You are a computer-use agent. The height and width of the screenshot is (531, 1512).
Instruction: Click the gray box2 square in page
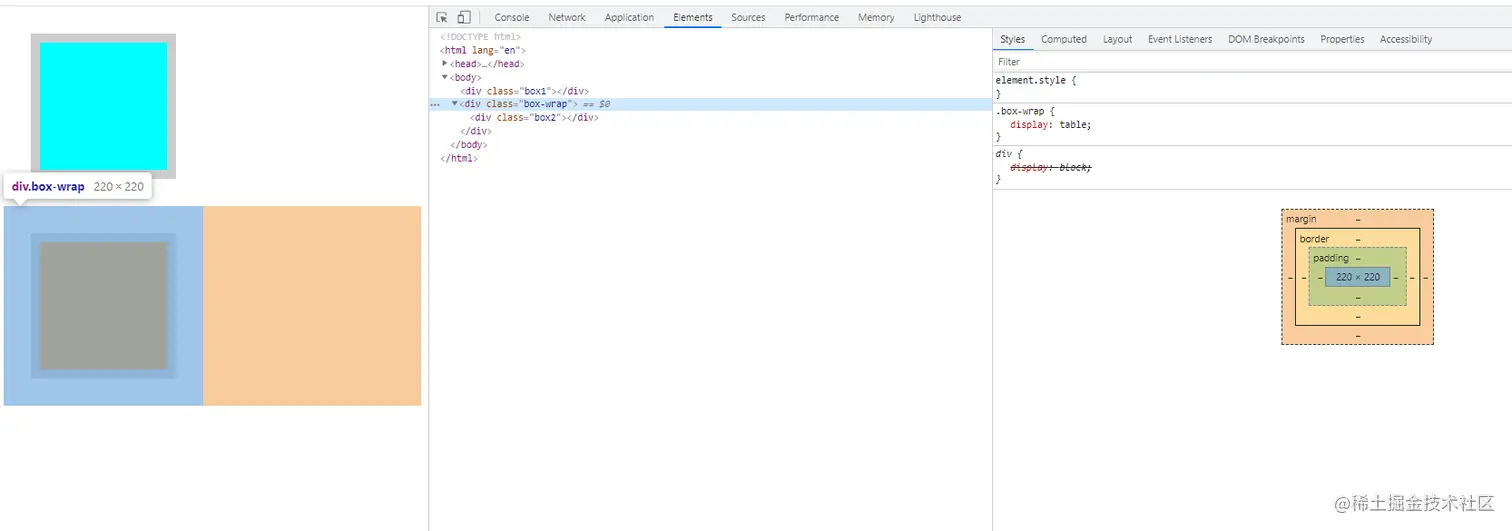103,306
